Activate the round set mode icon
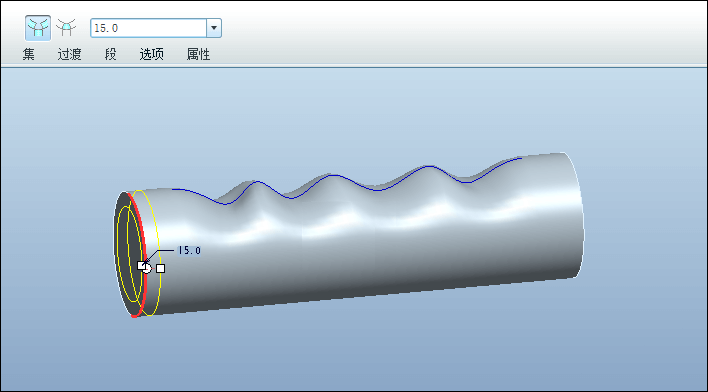Image resolution: width=708 pixels, height=392 pixels. 38,28
